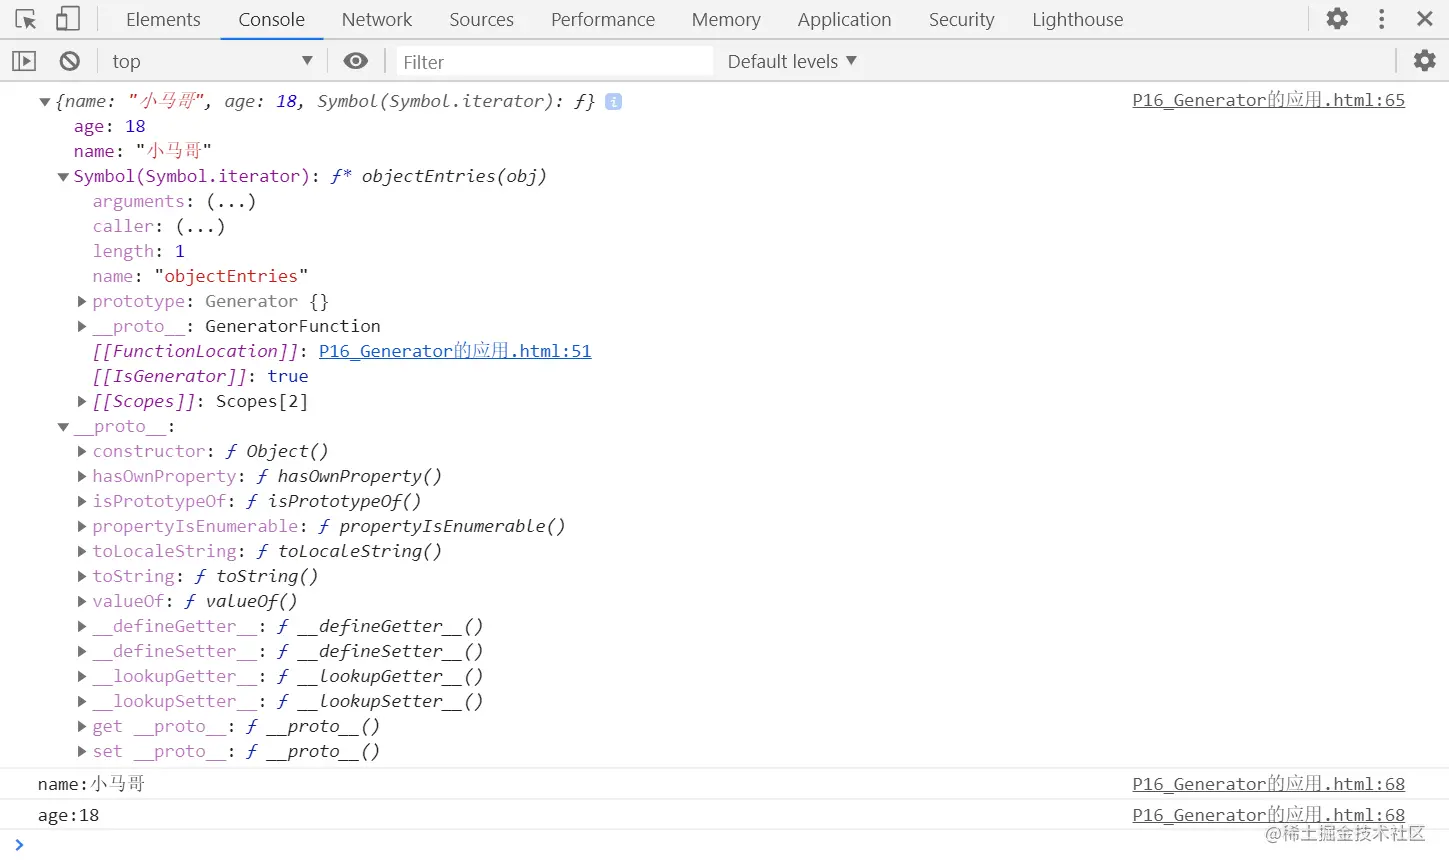Toggle the device toolbar icon
This screenshot has height=867, width=1449.
tap(67, 19)
